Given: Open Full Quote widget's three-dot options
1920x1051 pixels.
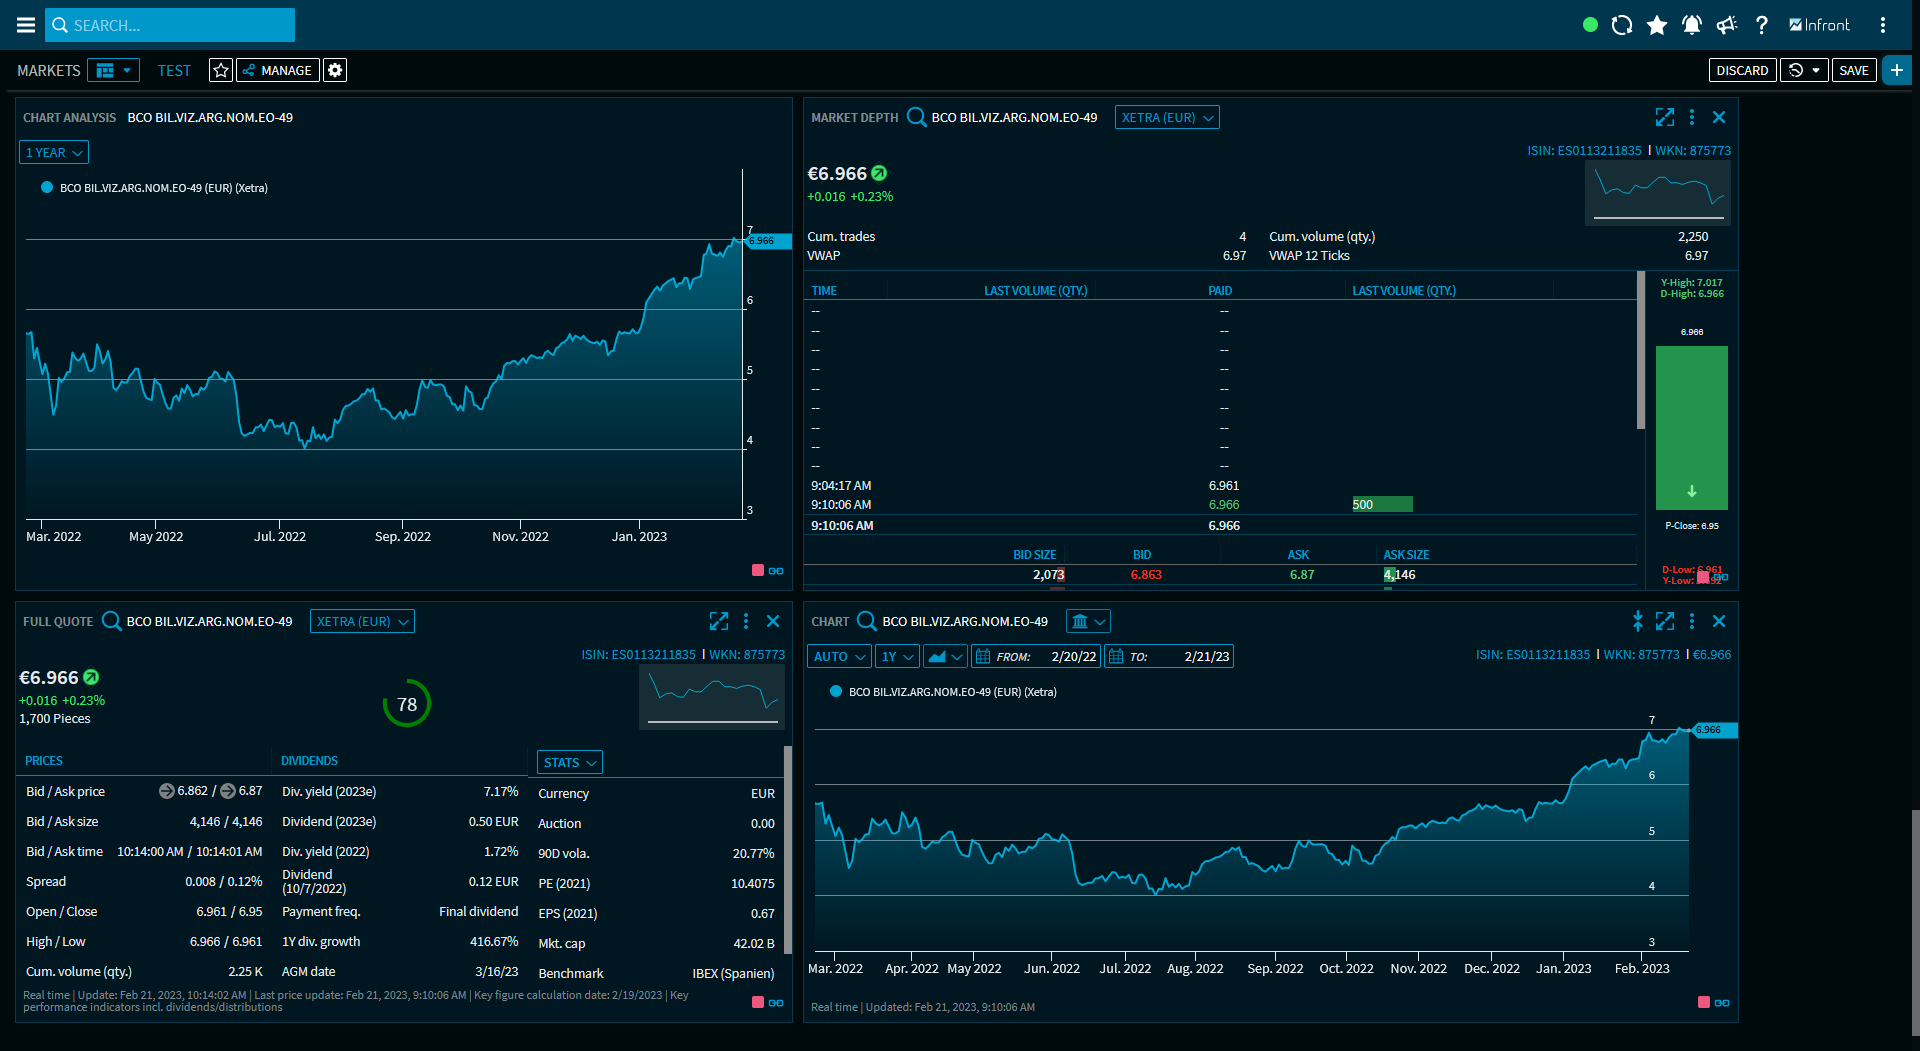Looking at the screenshot, I should [x=746, y=621].
